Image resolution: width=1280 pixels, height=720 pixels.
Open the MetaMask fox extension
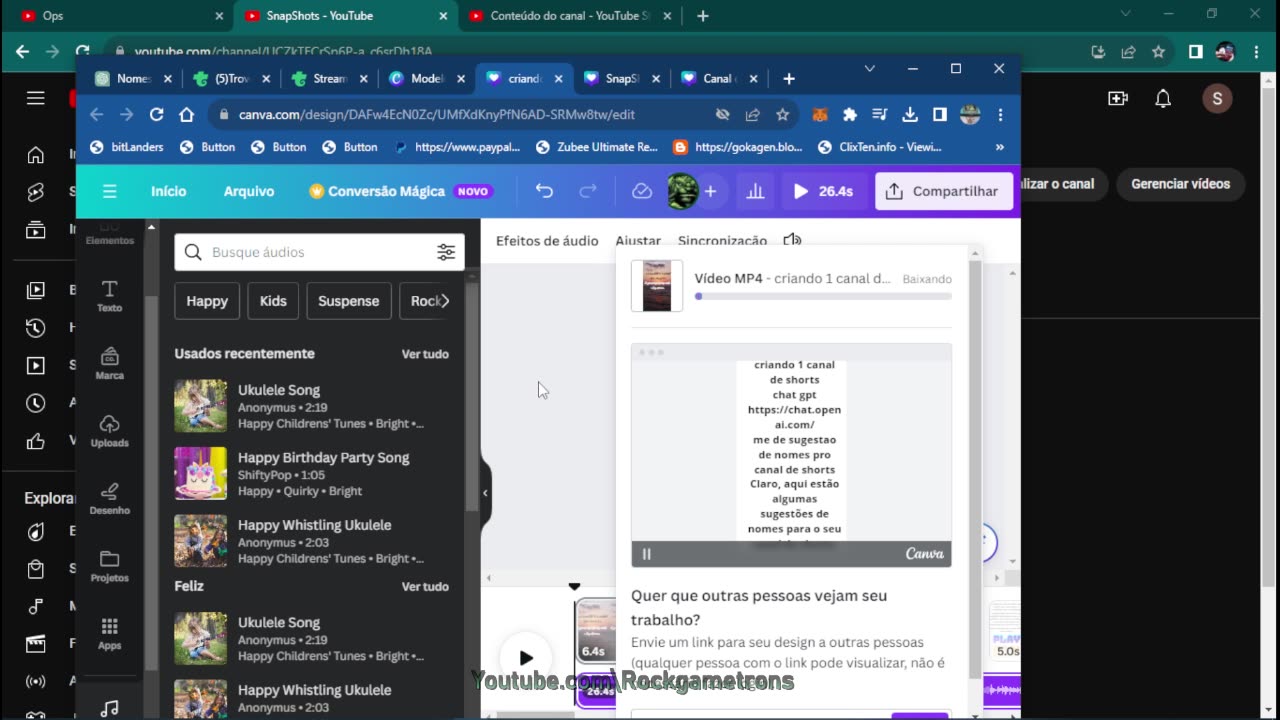click(820, 115)
